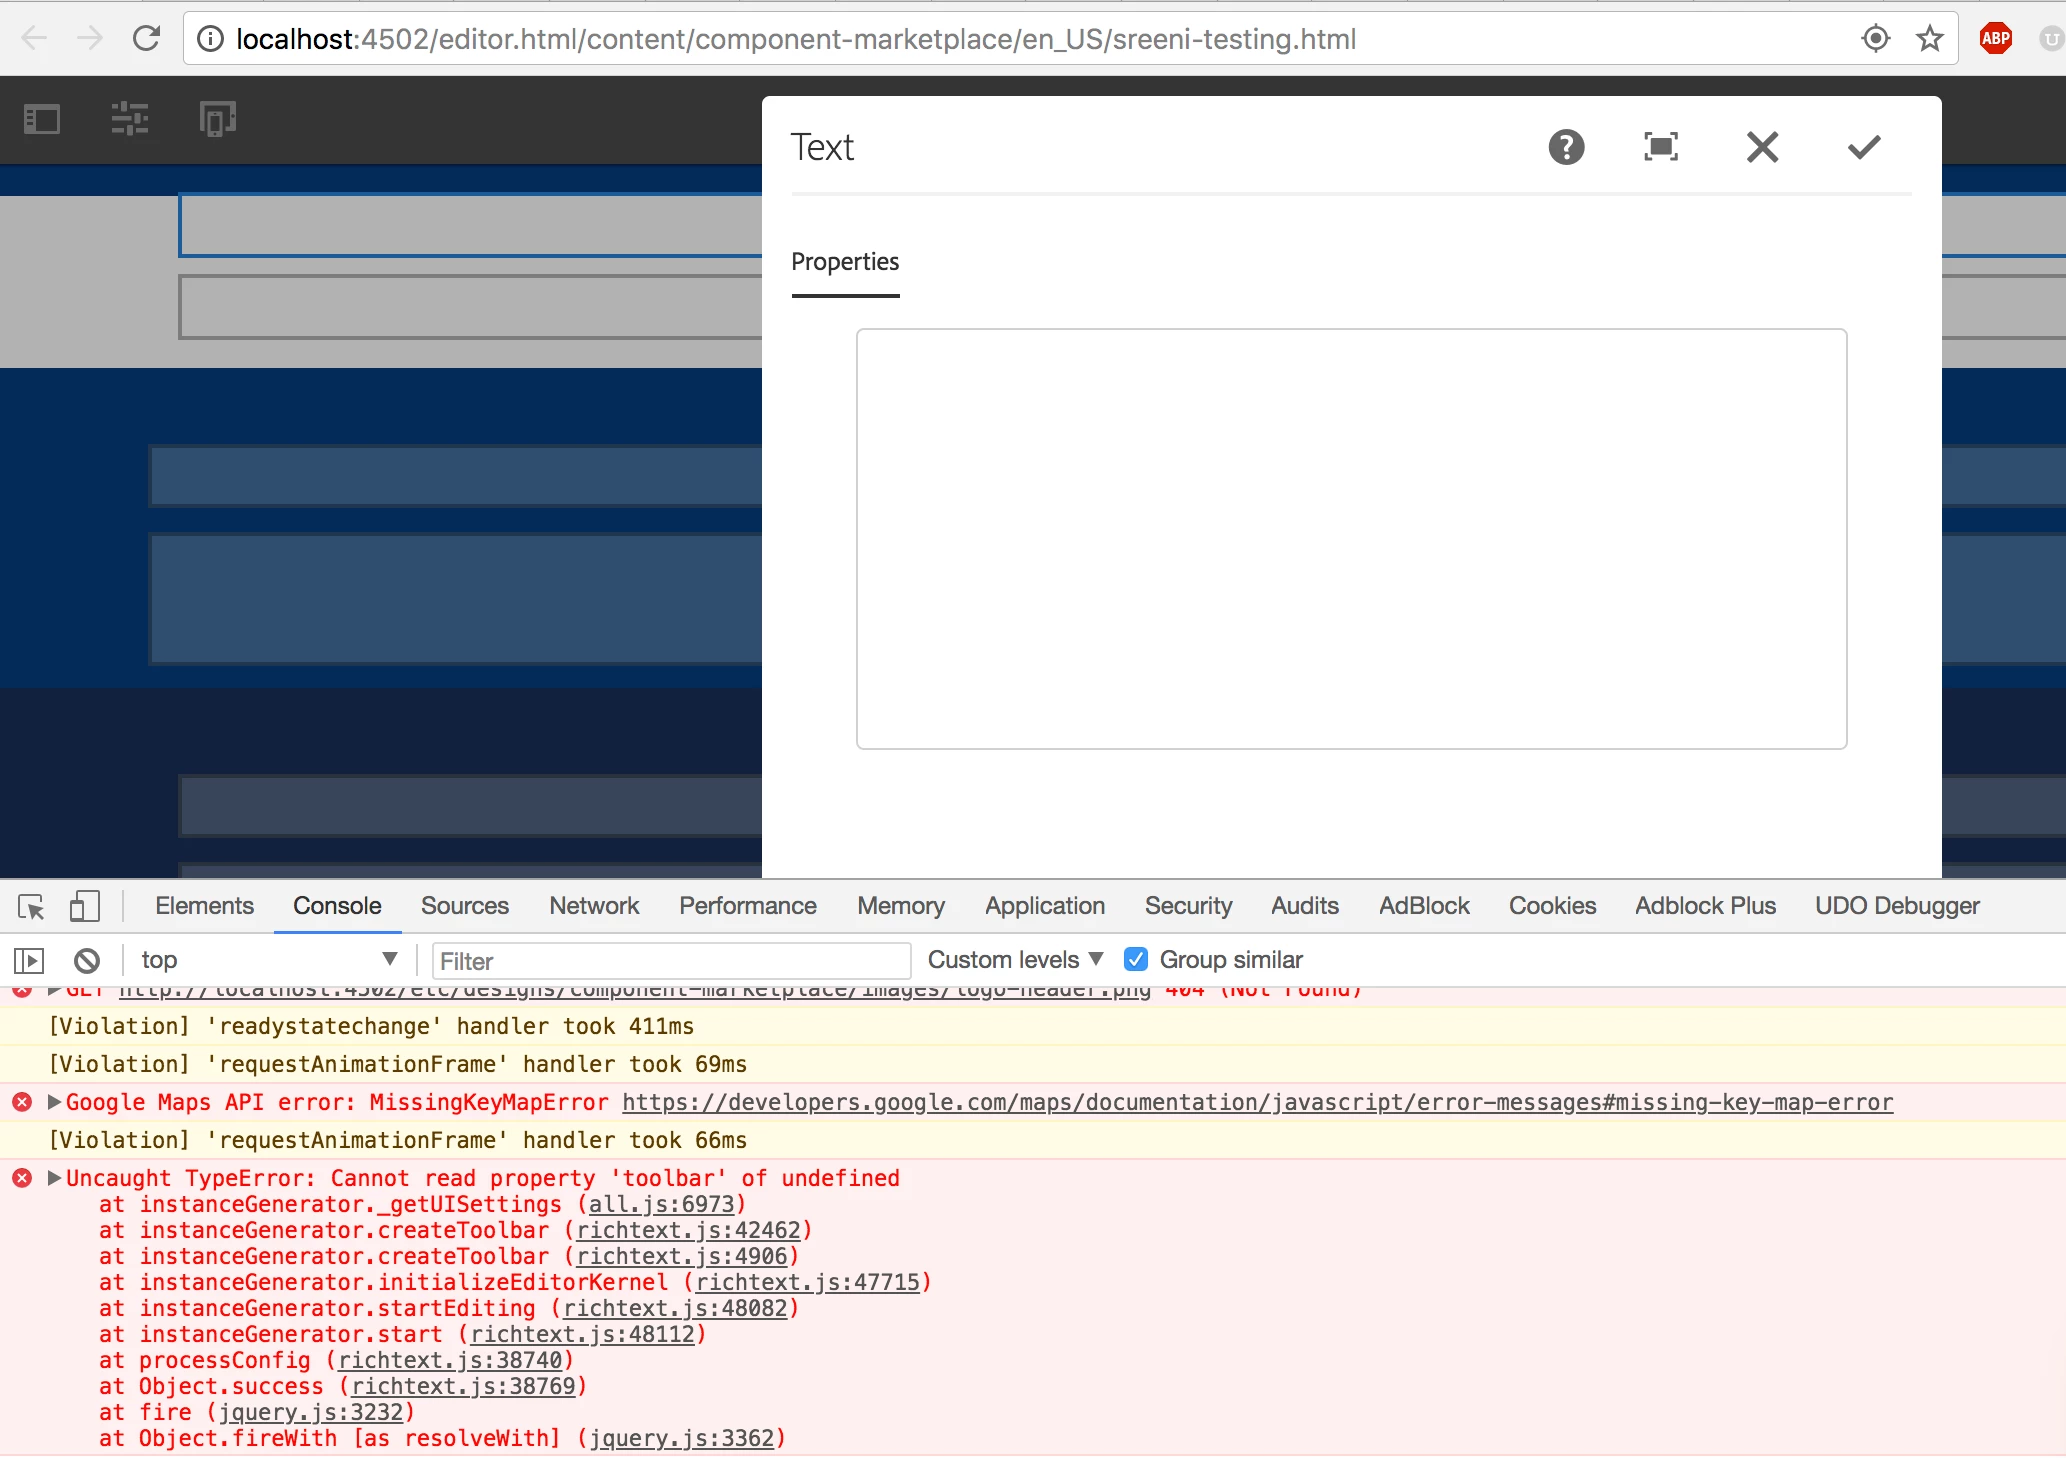This screenshot has width=2066, height=1458.
Task: Click DevTools inspect element icon
Action: coord(31,907)
